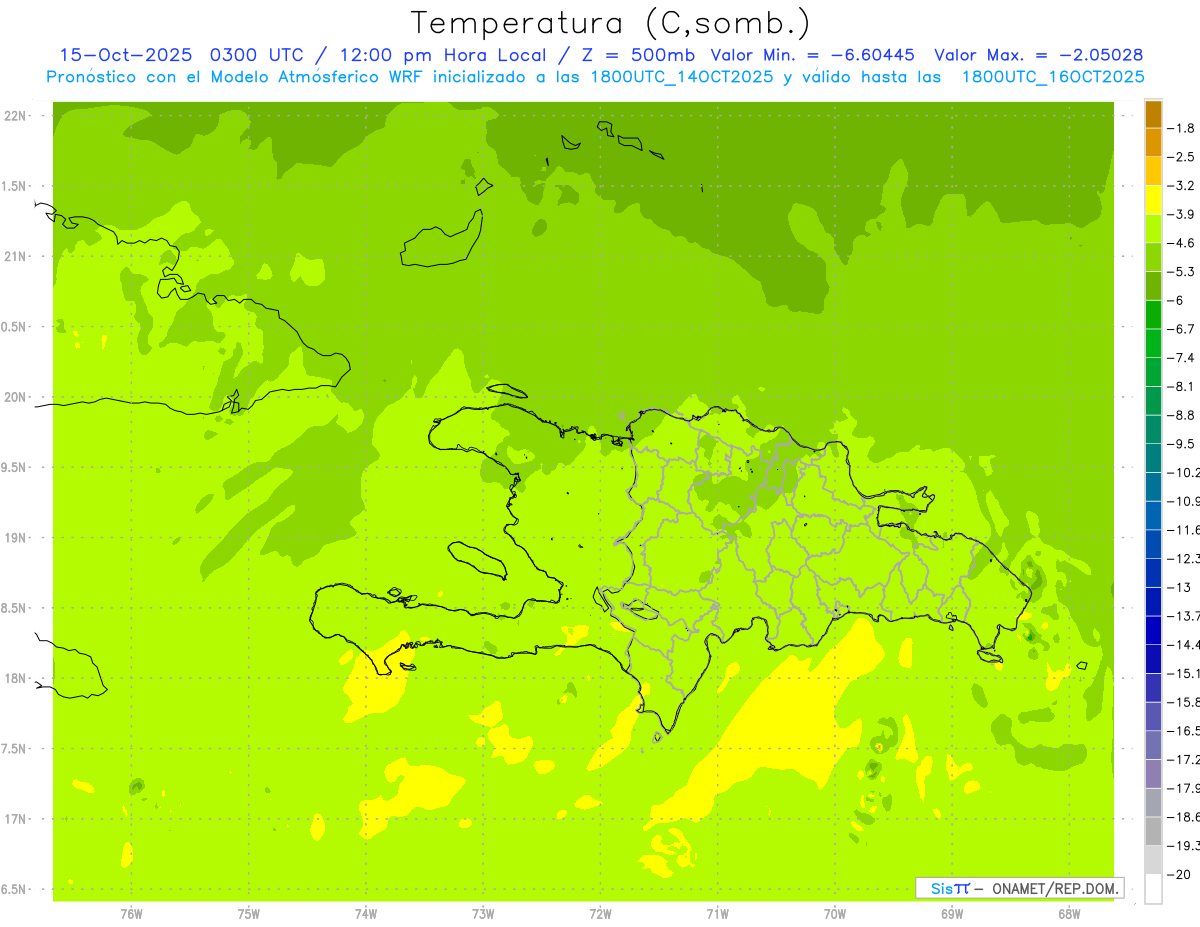1200x927 pixels.
Task: Select the blue swatch between -13.7 and -14.4
Action: 1153,630
